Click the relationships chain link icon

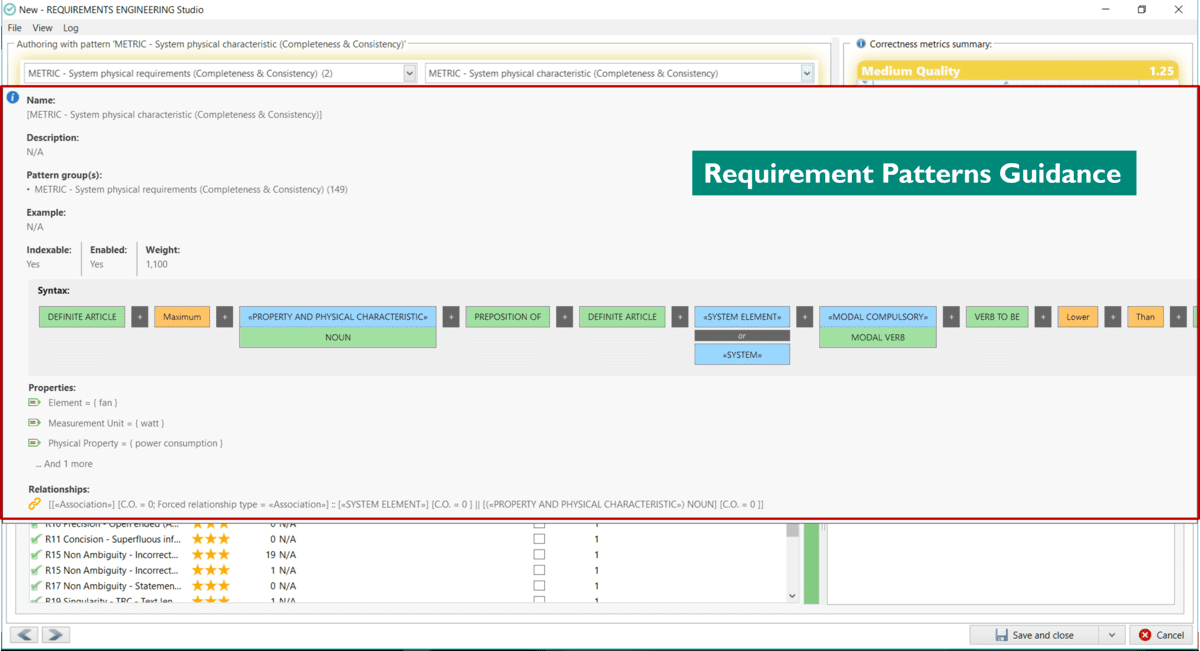click(35, 504)
